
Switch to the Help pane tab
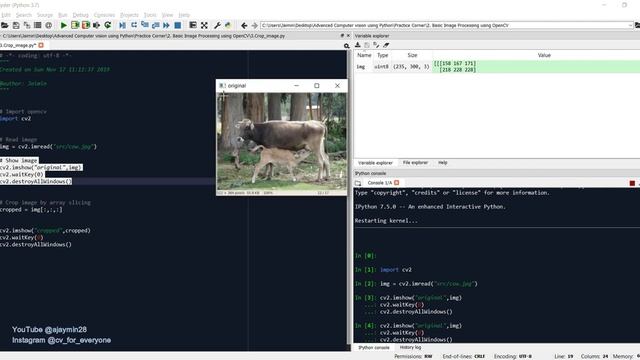[x=443, y=163]
